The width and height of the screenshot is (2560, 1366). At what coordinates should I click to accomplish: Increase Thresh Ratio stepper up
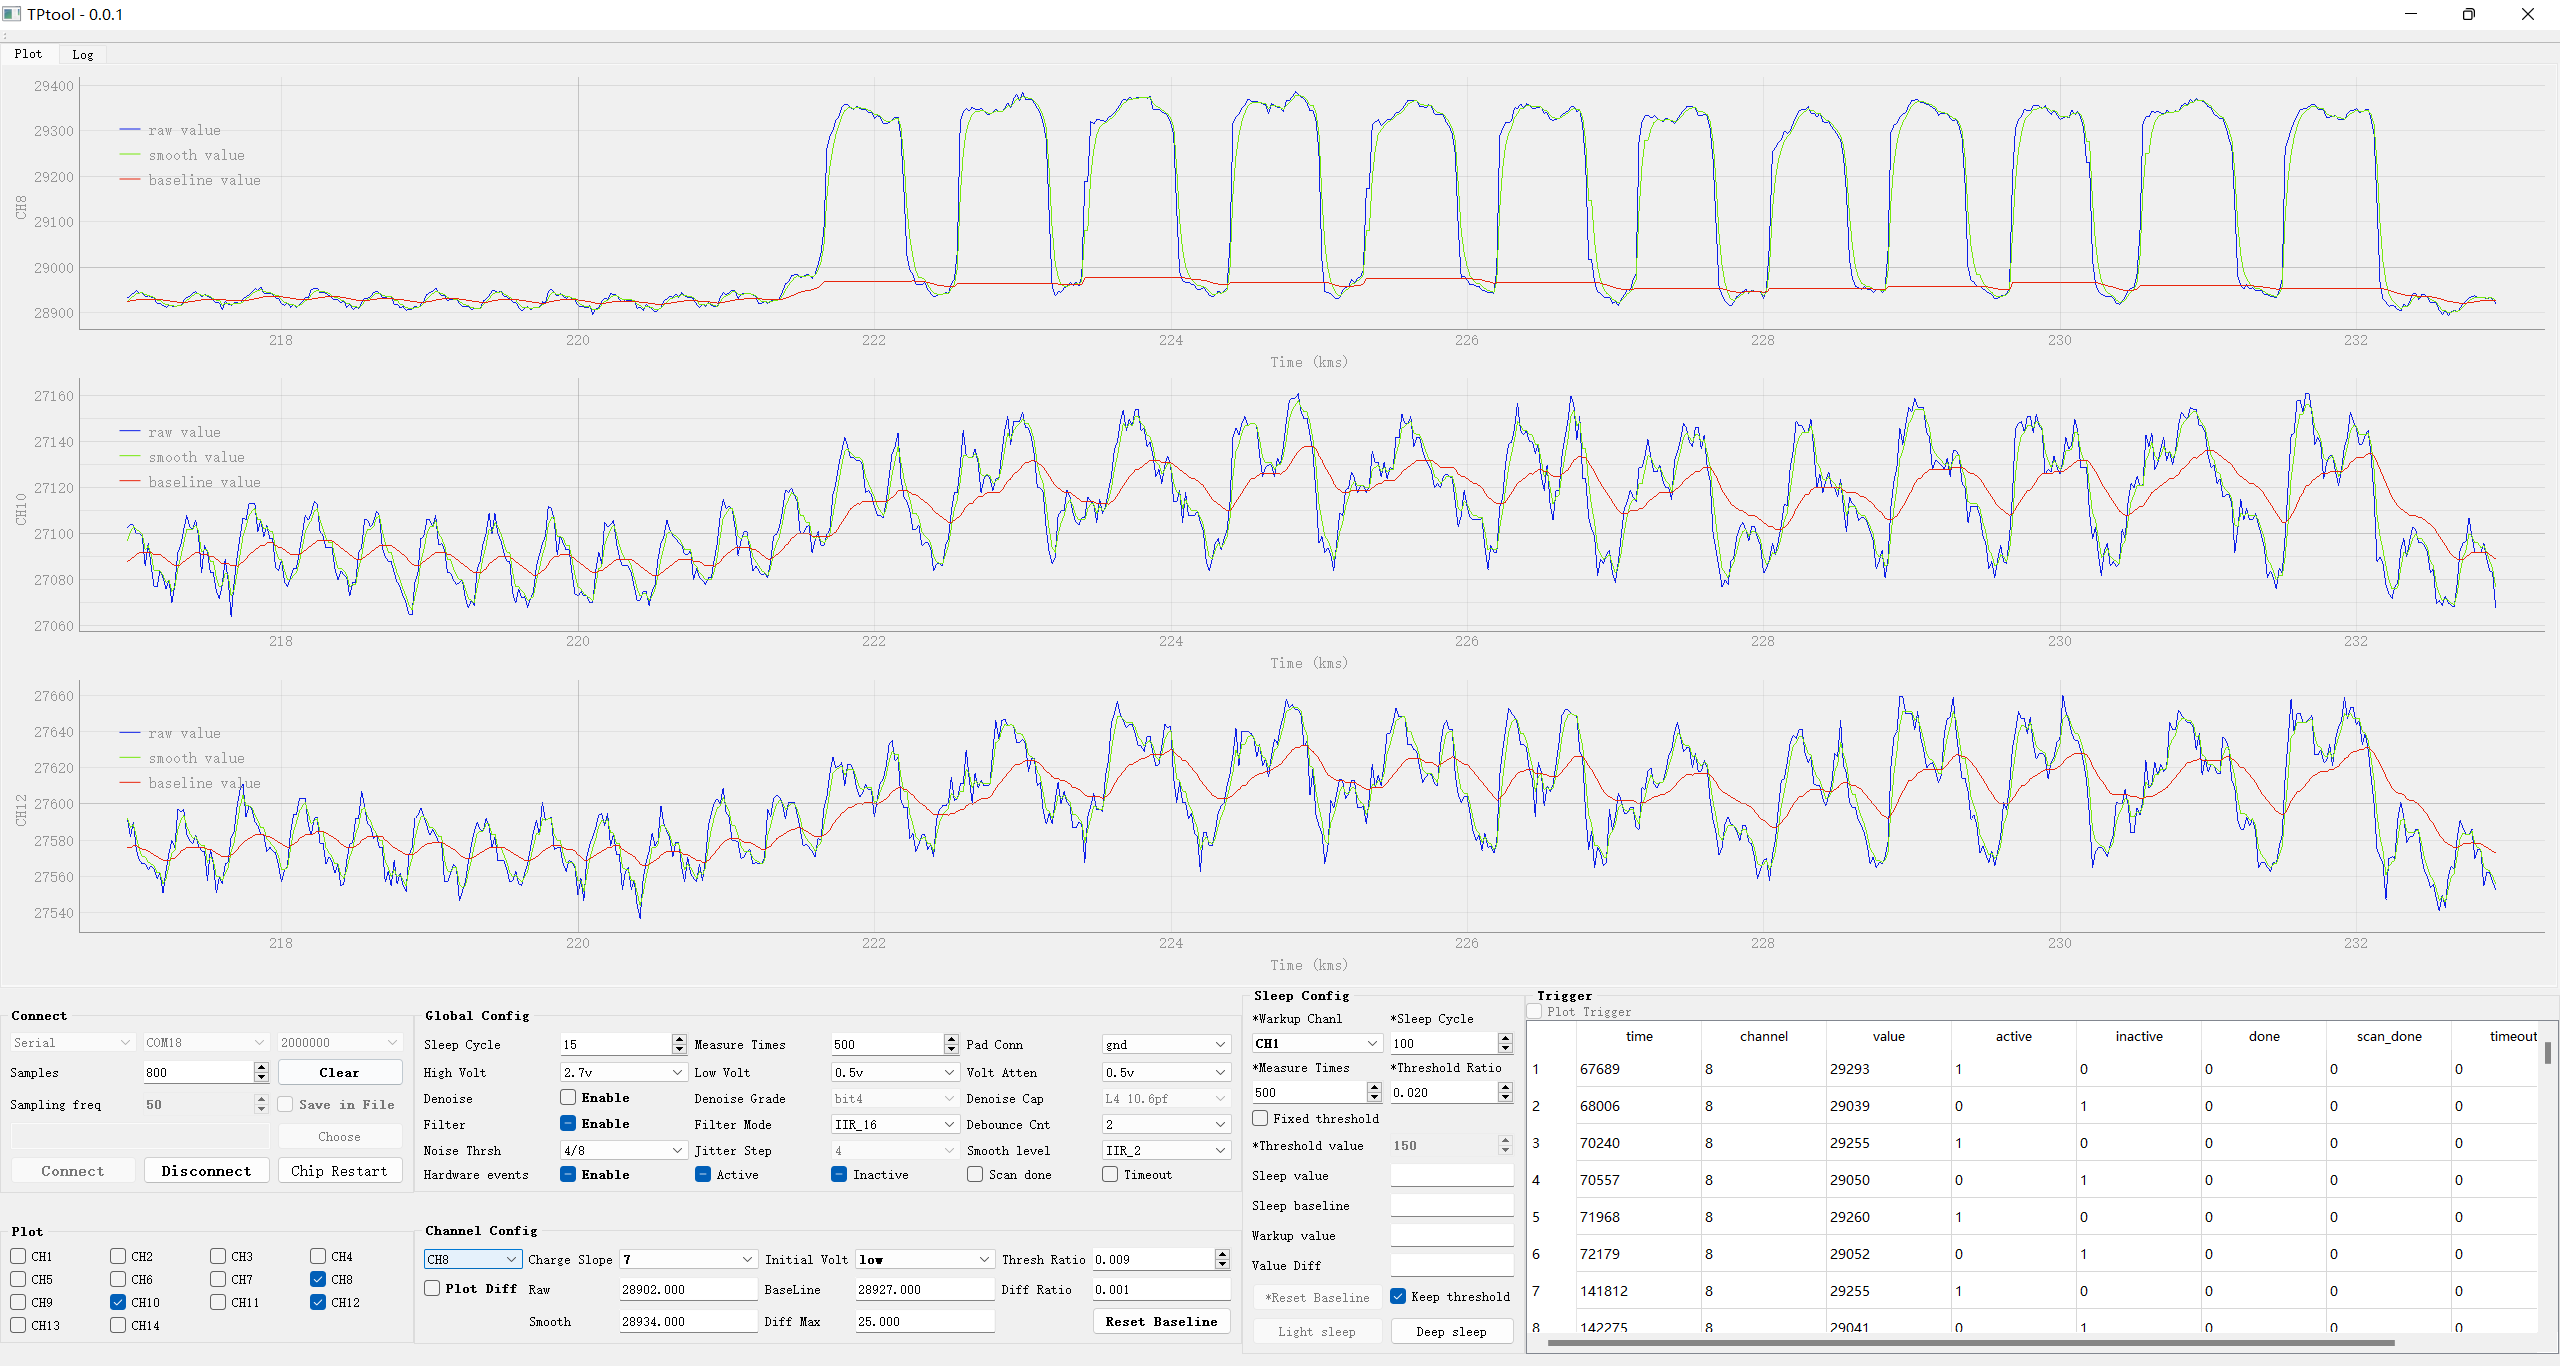point(1222,1254)
